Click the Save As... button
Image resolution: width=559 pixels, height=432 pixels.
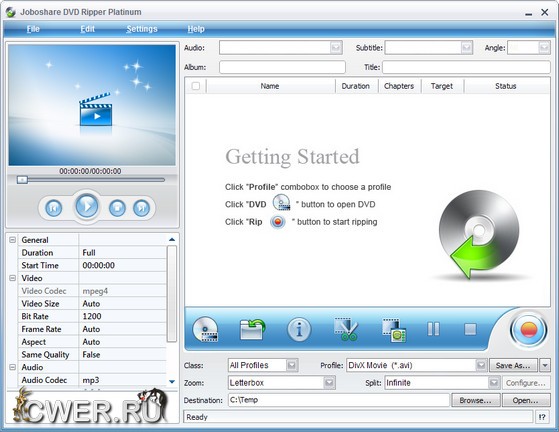pos(513,365)
